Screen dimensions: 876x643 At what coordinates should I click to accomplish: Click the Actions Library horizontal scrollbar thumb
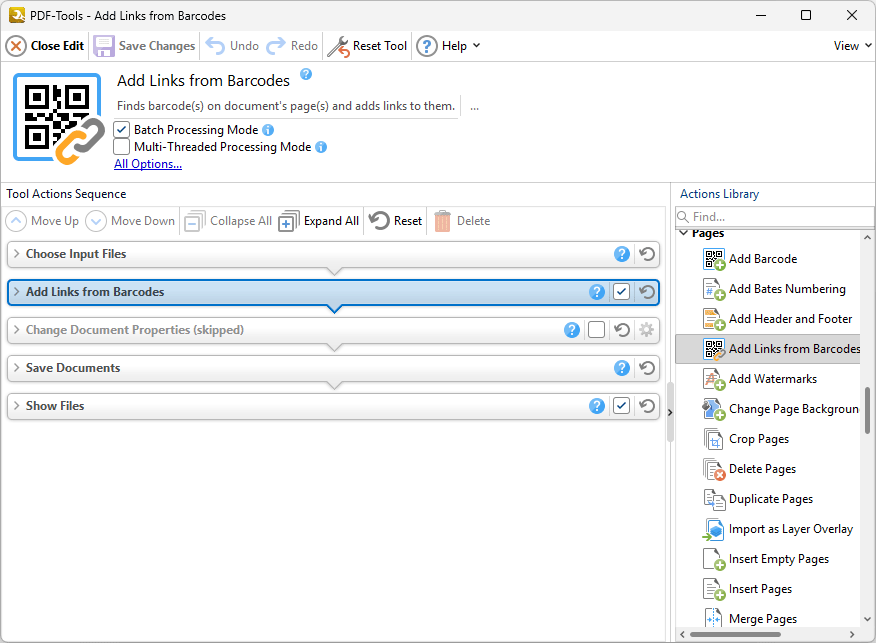pyautogui.click(x=735, y=635)
